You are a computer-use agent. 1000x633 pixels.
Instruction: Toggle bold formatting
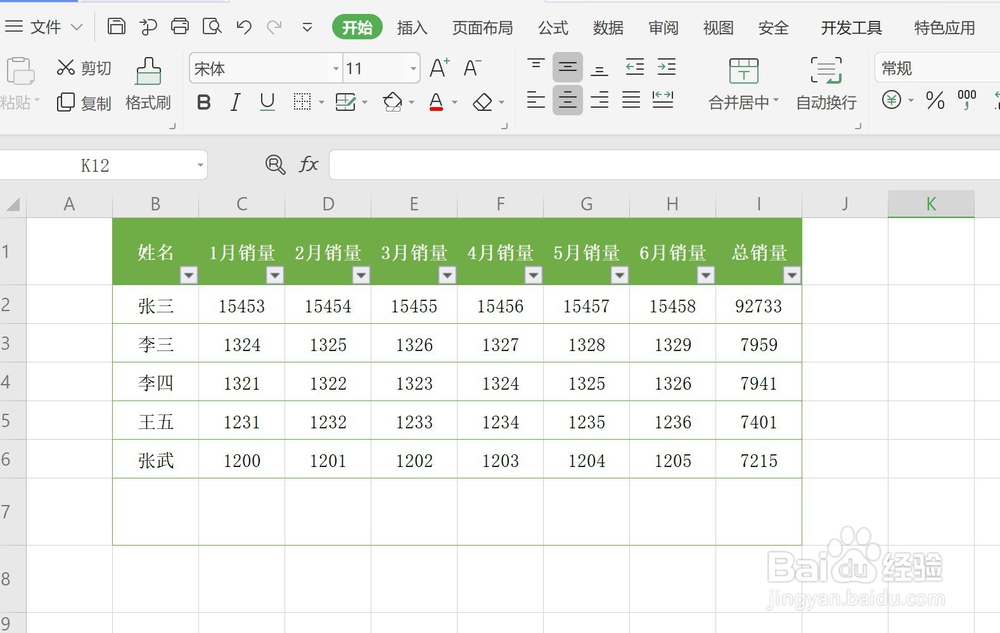(203, 102)
